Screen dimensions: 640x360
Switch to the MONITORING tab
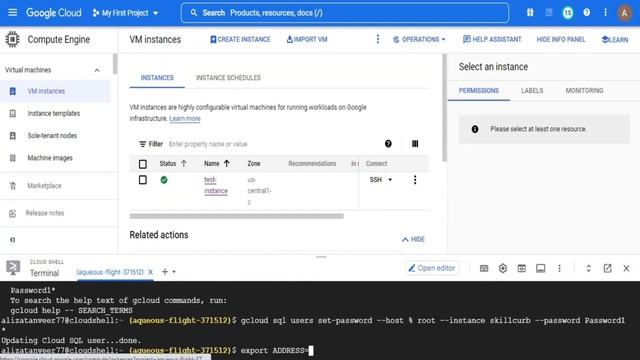584,91
